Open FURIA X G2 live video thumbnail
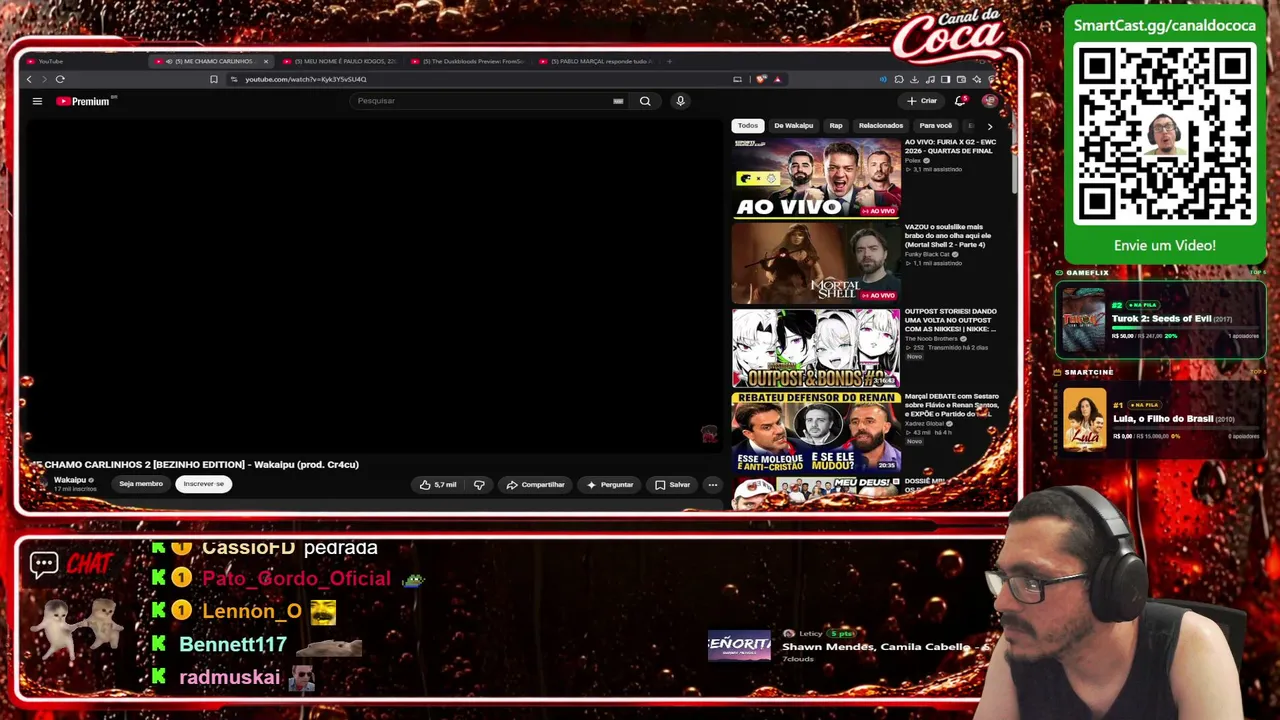Image resolution: width=1280 pixels, height=720 pixels. (816, 178)
